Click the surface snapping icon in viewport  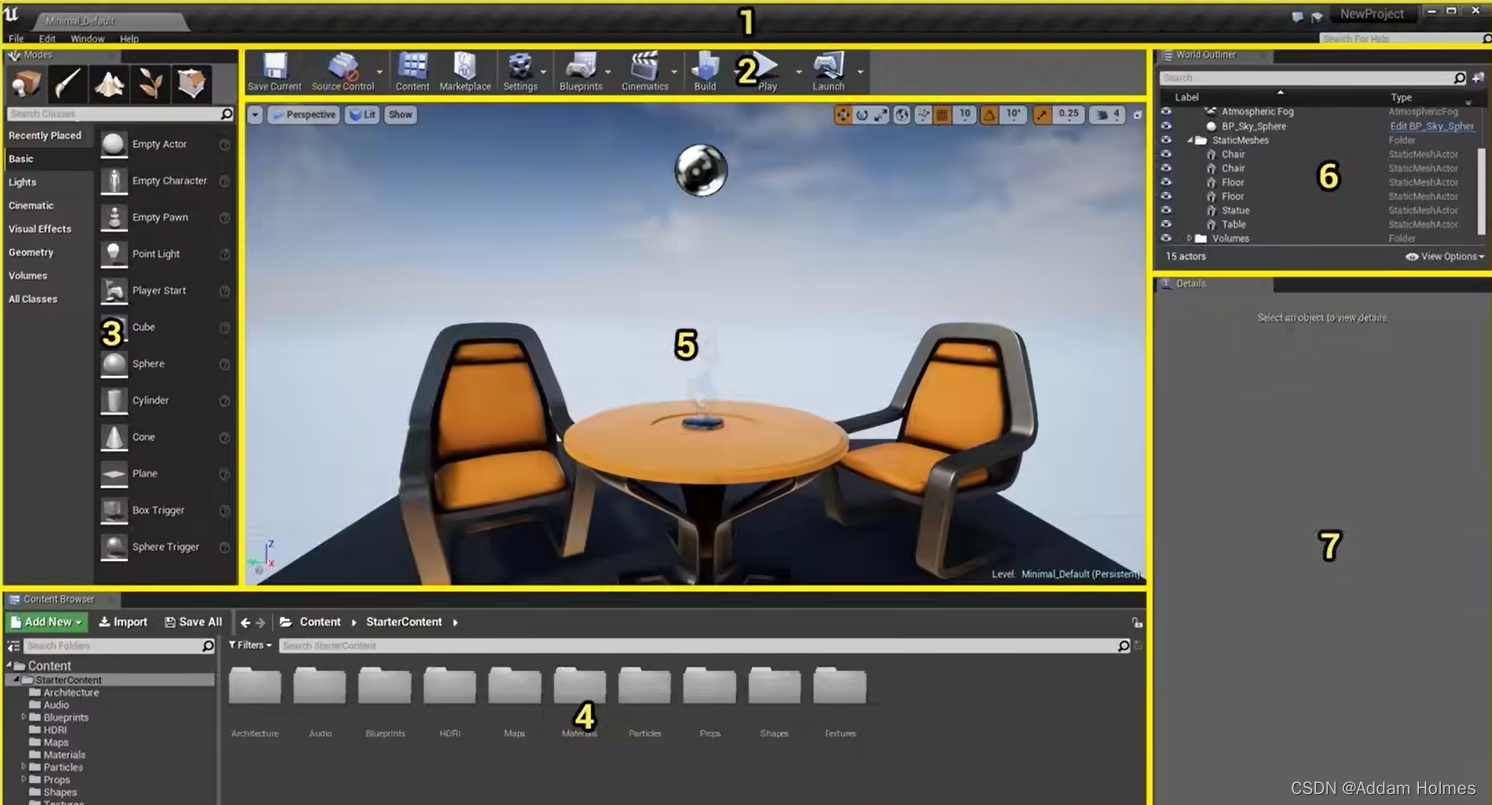coord(923,115)
